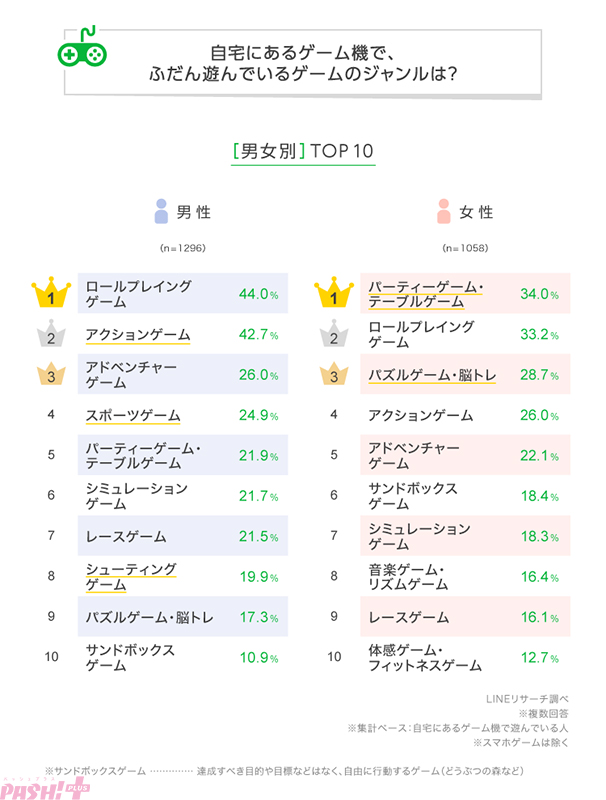
Task: Click the gold crown in the men's ranking
Action: pyautogui.click(x=49, y=294)
